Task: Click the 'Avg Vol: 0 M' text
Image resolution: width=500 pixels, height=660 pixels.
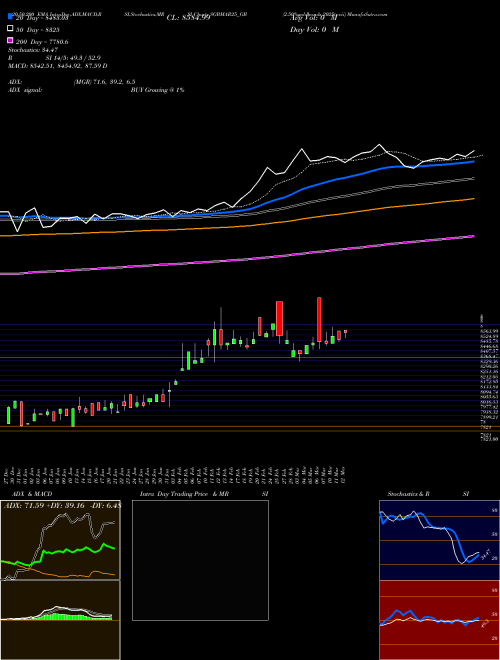Action: 314,18
